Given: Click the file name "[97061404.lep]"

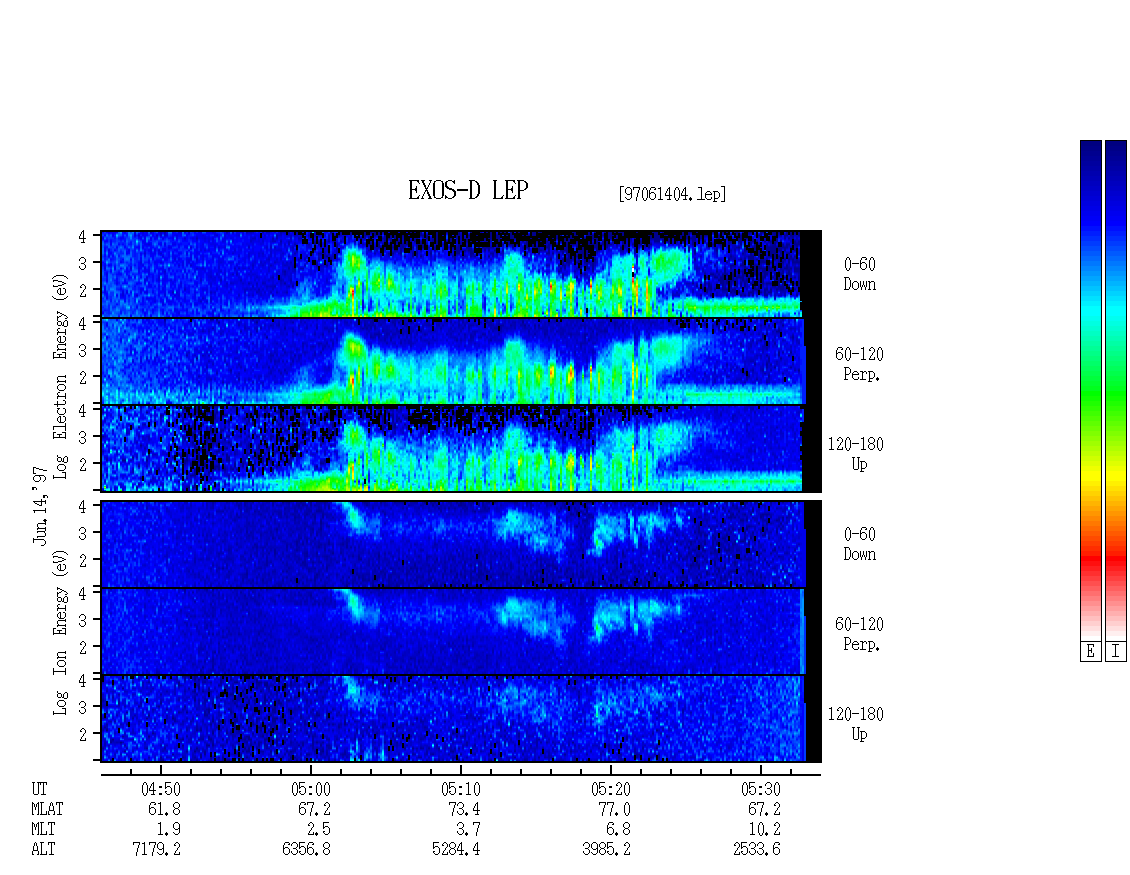Looking at the screenshot, I should point(672,194).
